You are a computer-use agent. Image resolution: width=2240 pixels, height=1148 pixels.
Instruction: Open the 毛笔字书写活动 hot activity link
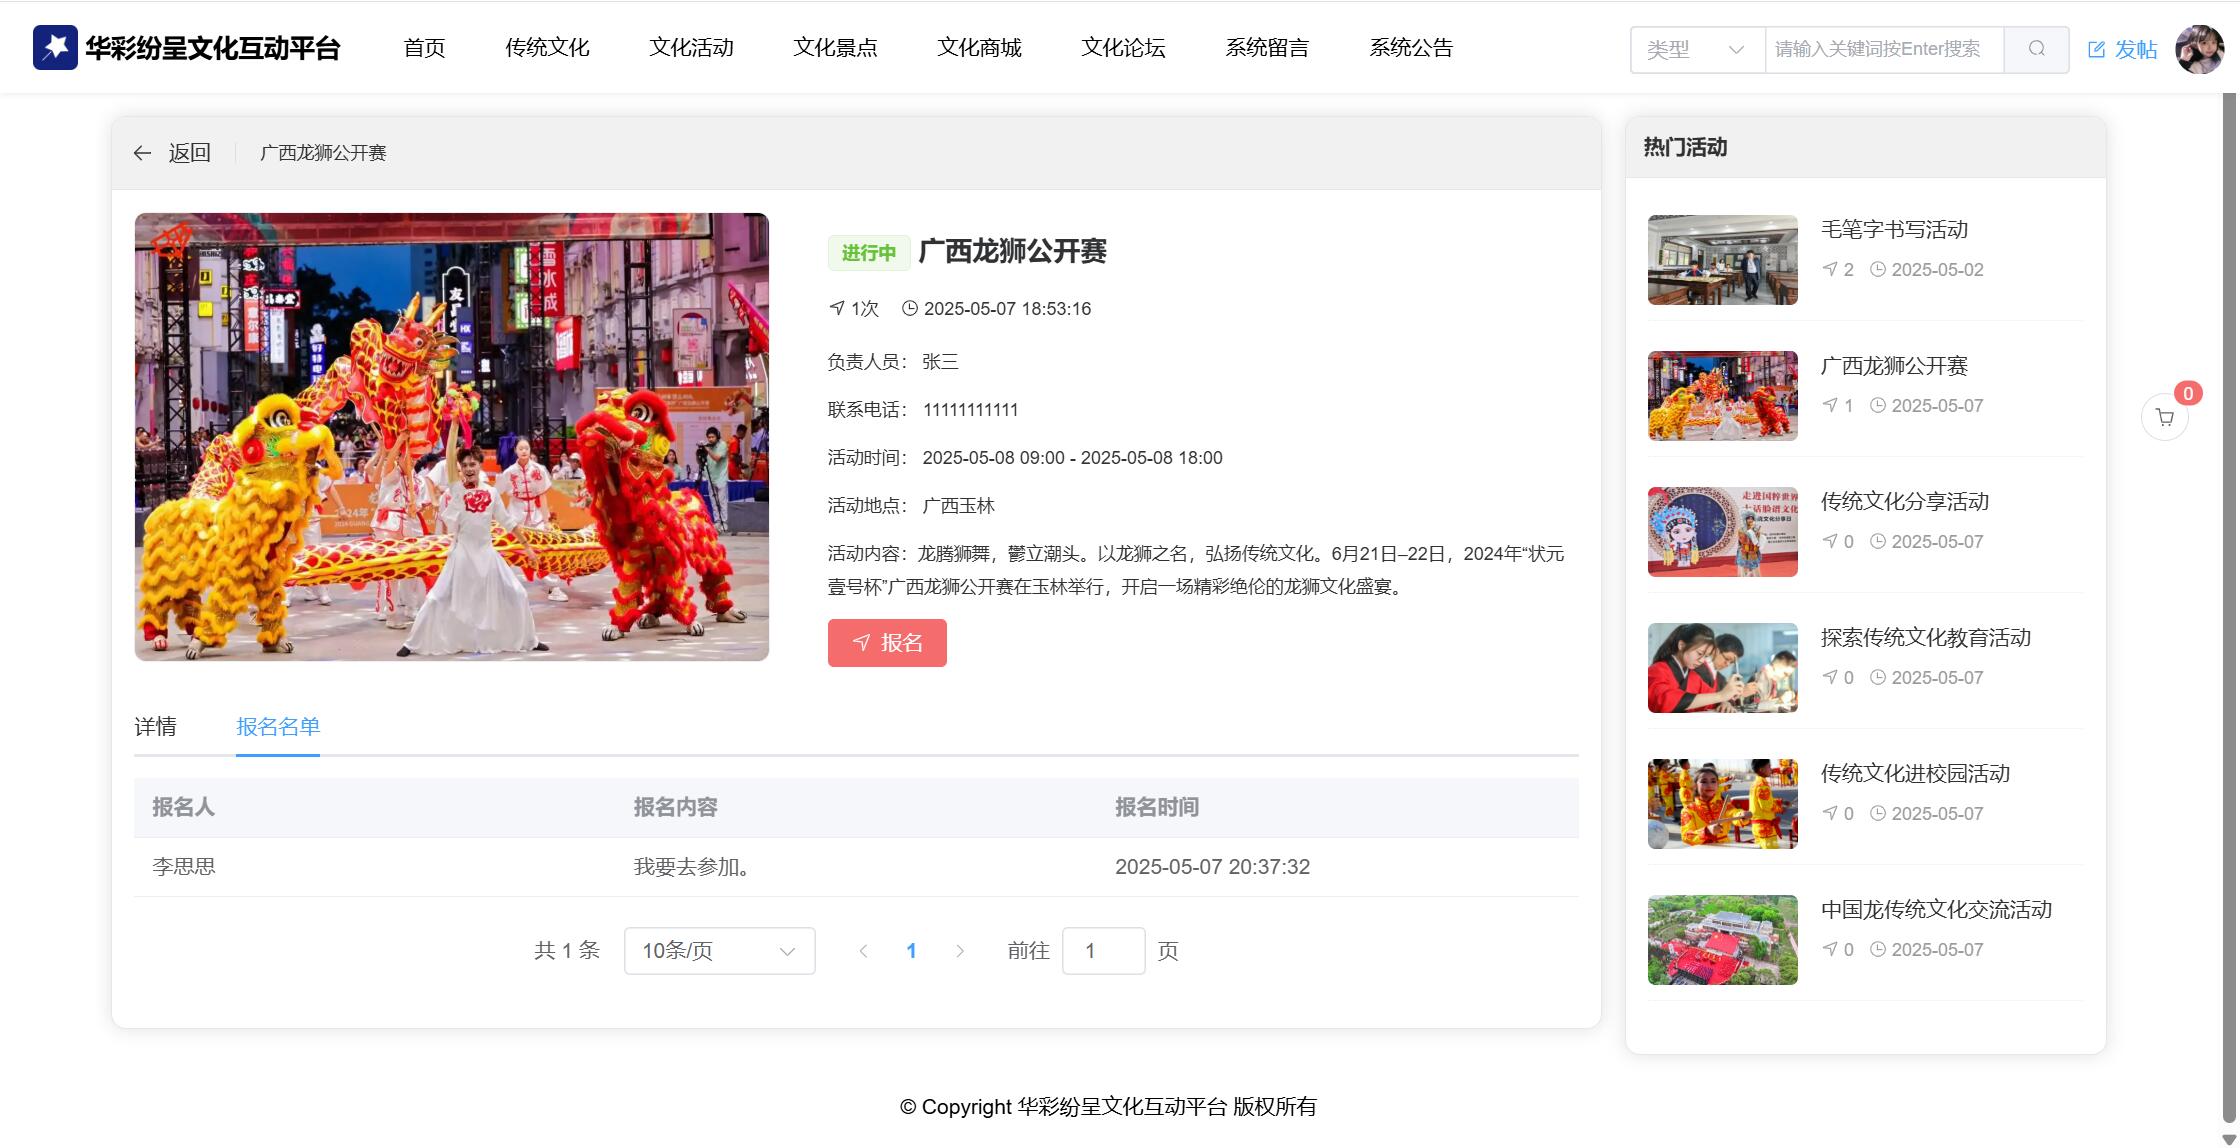tap(1894, 230)
